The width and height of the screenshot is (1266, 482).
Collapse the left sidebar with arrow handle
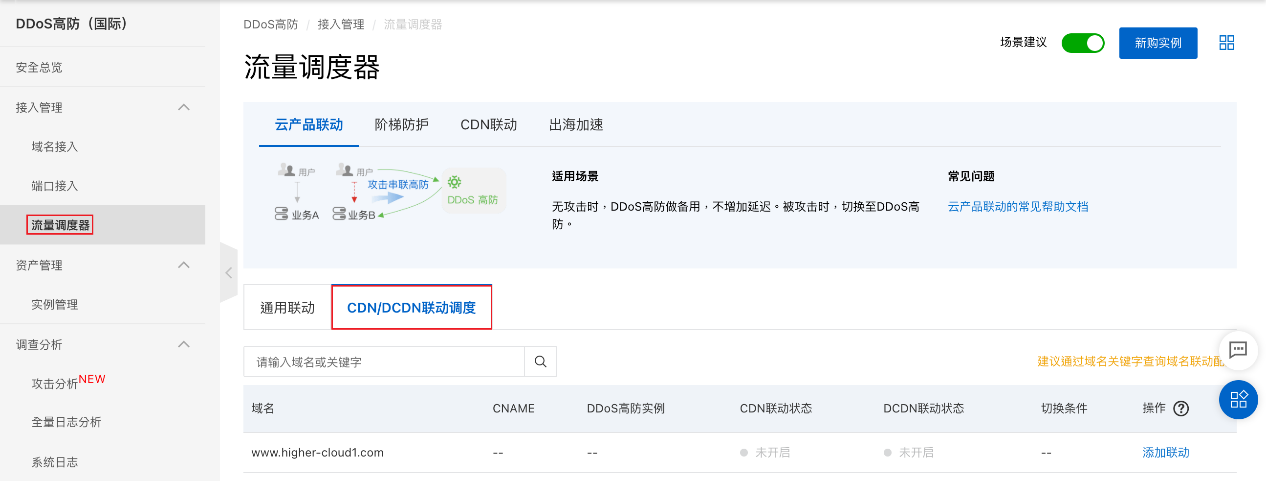pyautogui.click(x=228, y=272)
